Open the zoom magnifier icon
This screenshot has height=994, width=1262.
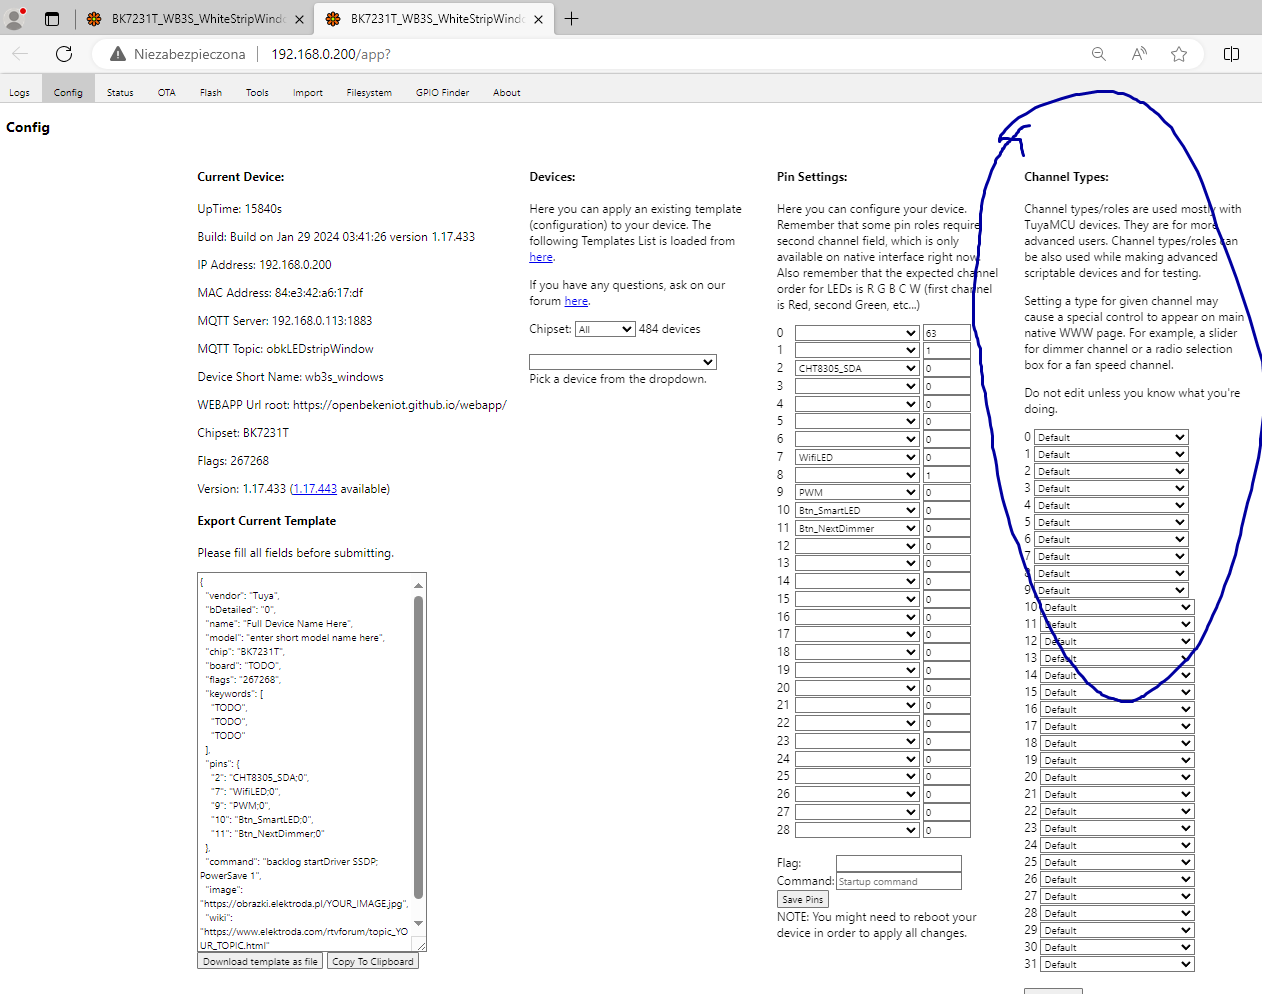point(1098,54)
